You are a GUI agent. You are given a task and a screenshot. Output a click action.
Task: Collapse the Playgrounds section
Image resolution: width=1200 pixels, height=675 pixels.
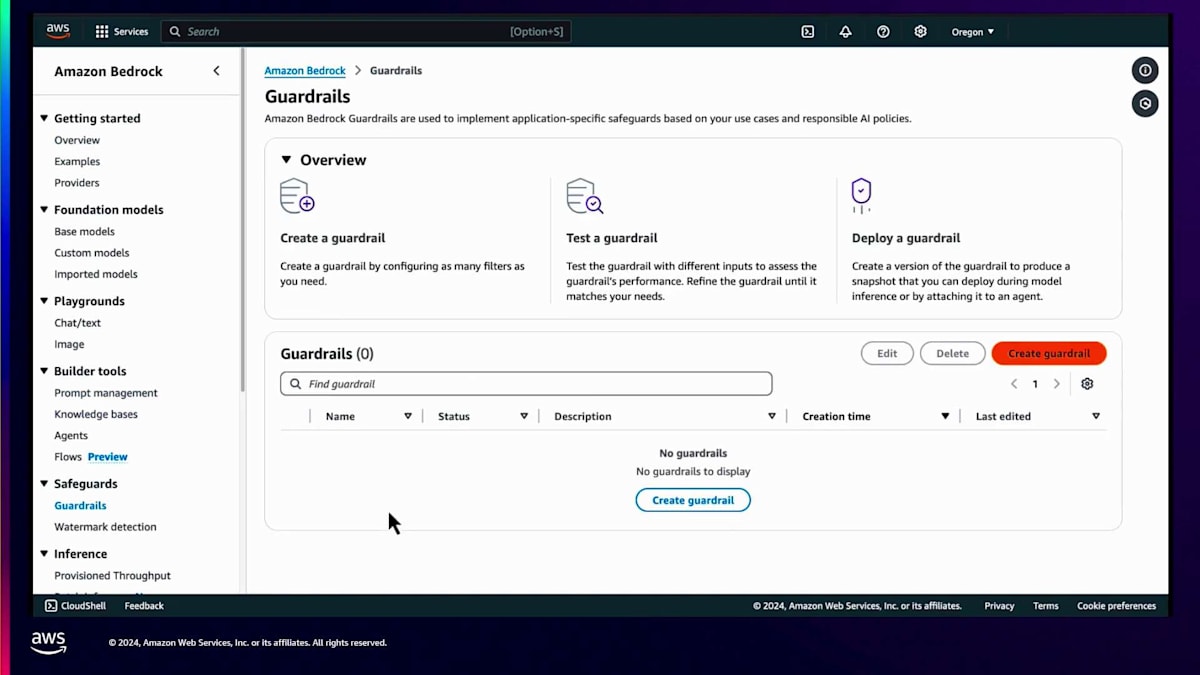(44, 301)
